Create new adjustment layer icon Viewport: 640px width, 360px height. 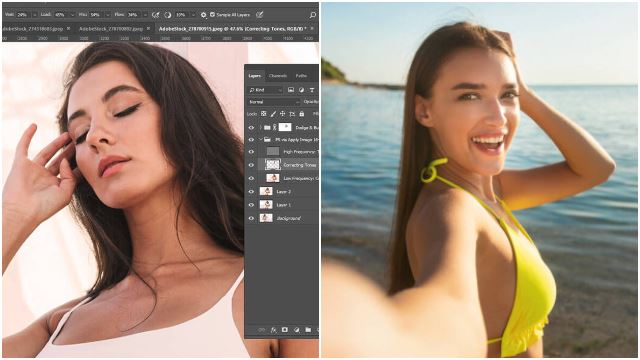297,330
